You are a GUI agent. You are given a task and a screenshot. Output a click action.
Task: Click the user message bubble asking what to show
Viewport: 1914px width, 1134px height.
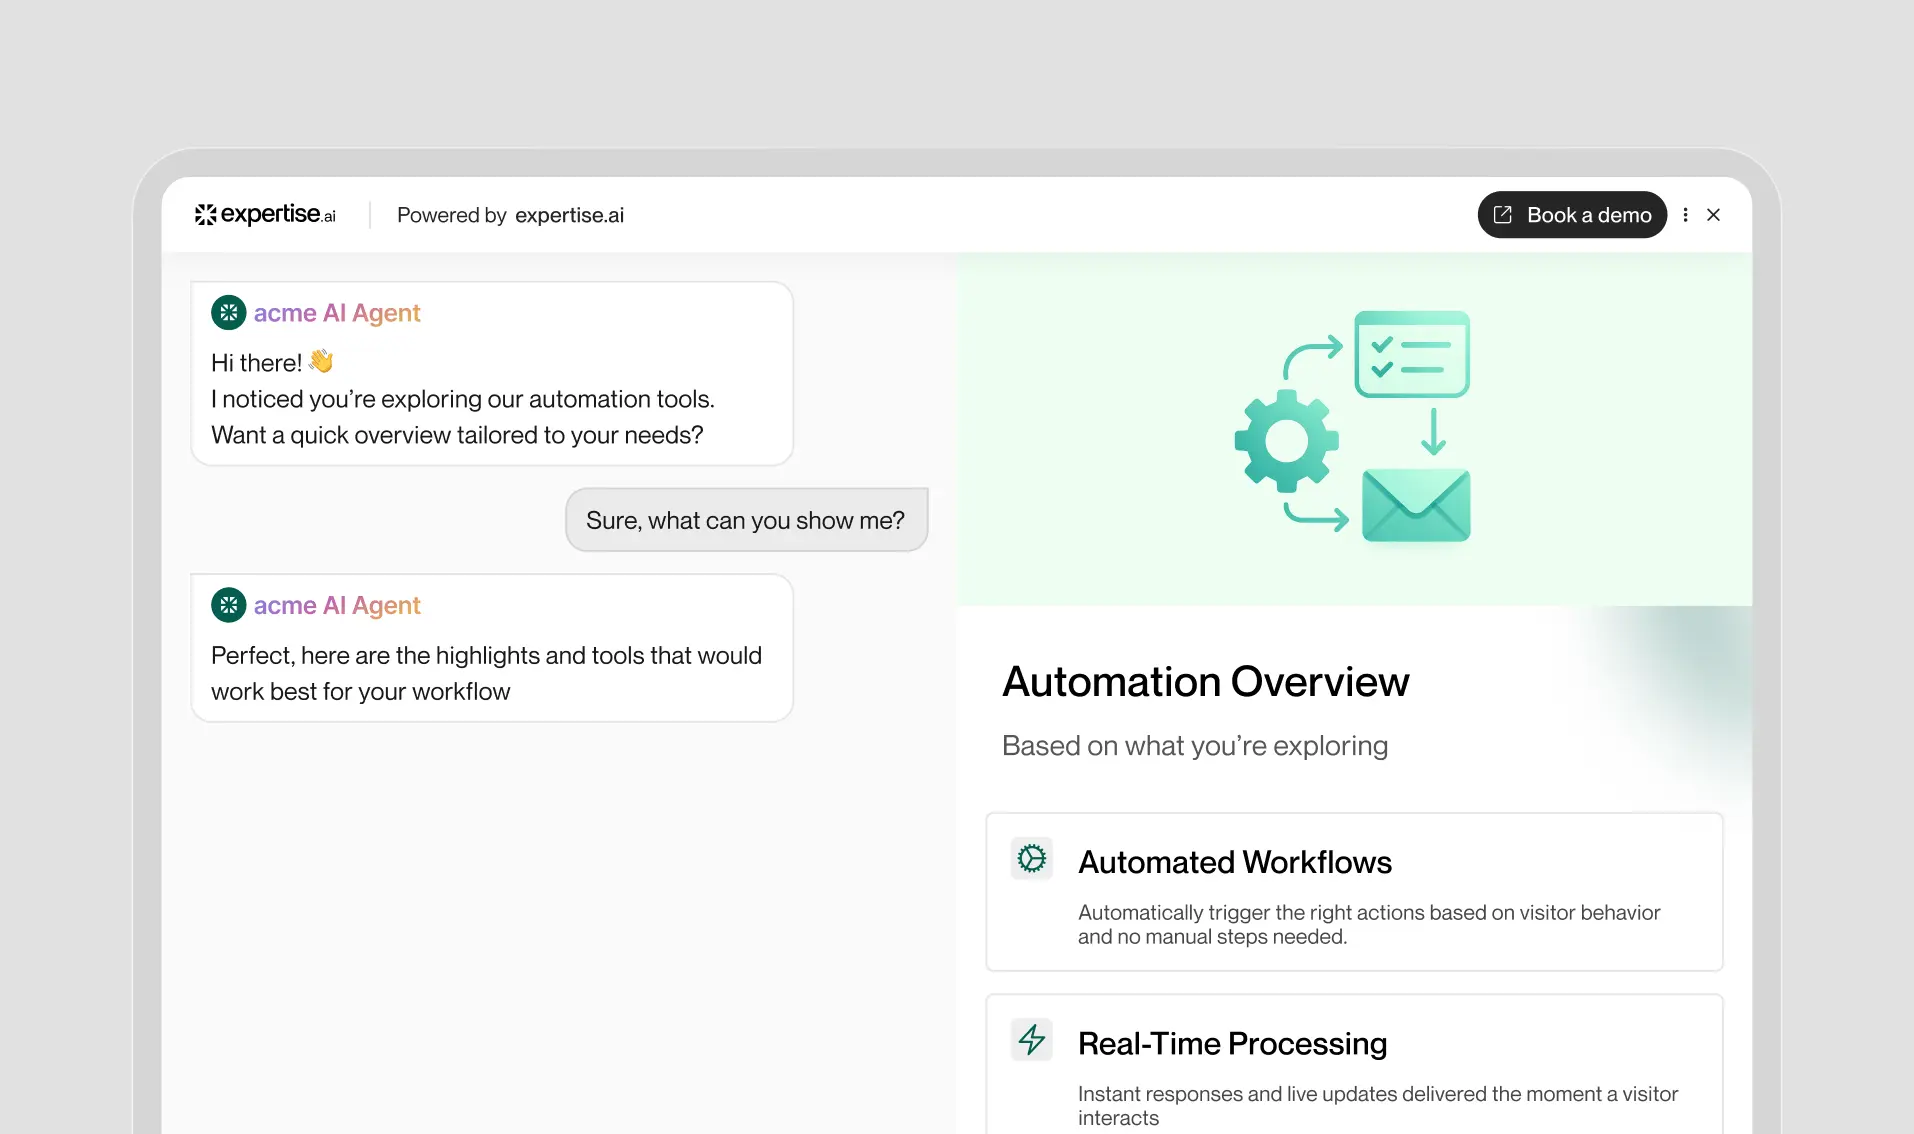tap(746, 519)
